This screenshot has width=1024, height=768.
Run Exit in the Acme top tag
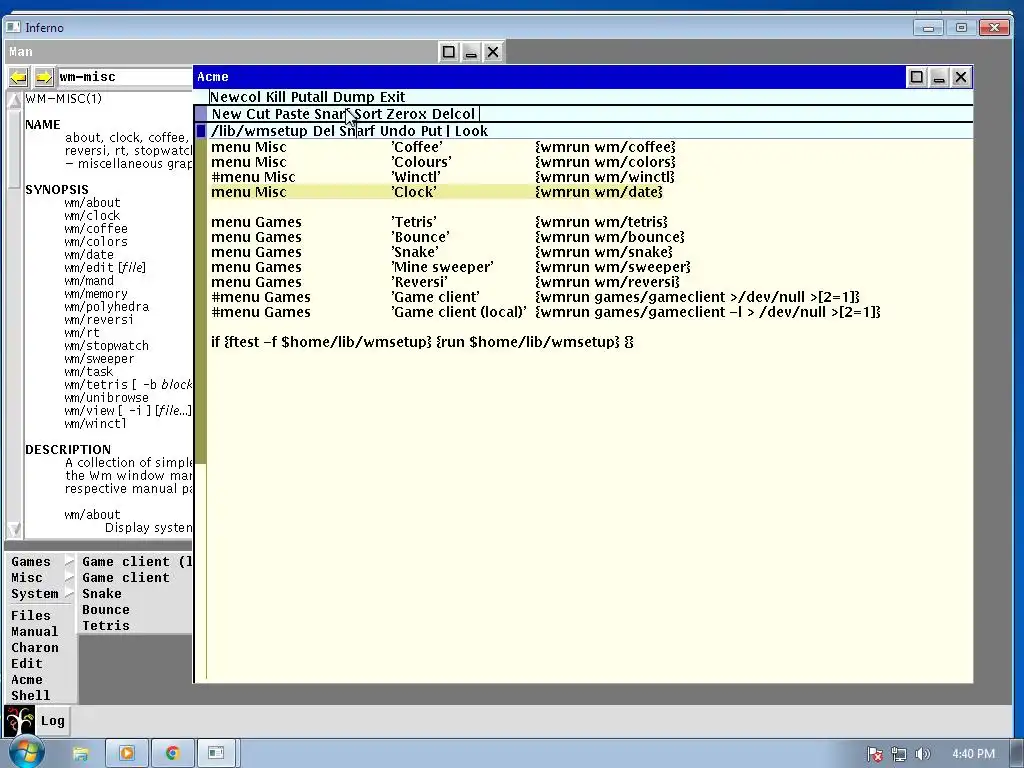tap(392, 97)
